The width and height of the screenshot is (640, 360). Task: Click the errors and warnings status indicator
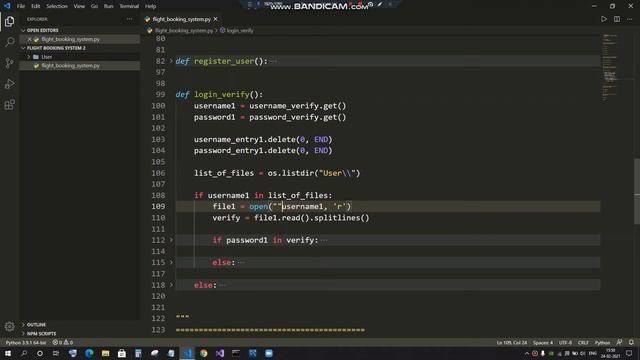(62, 342)
